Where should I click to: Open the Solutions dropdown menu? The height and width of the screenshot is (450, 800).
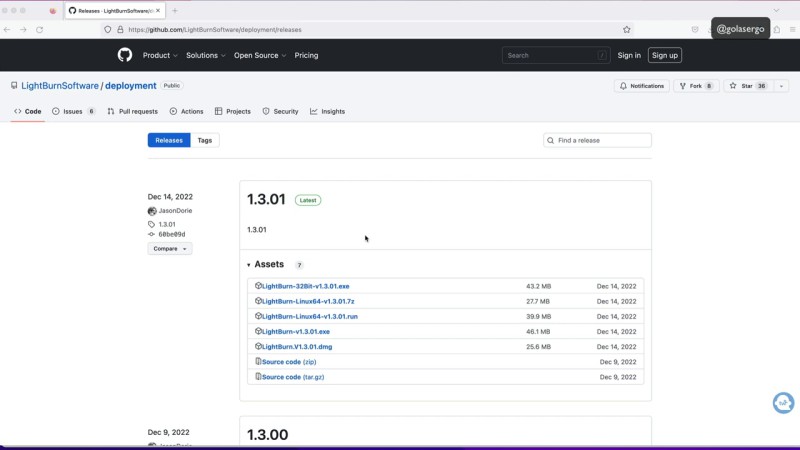205,55
